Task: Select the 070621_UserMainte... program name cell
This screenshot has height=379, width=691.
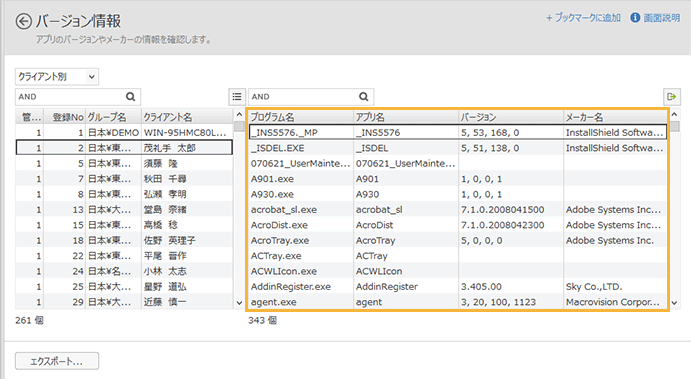Action: click(x=301, y=163)
